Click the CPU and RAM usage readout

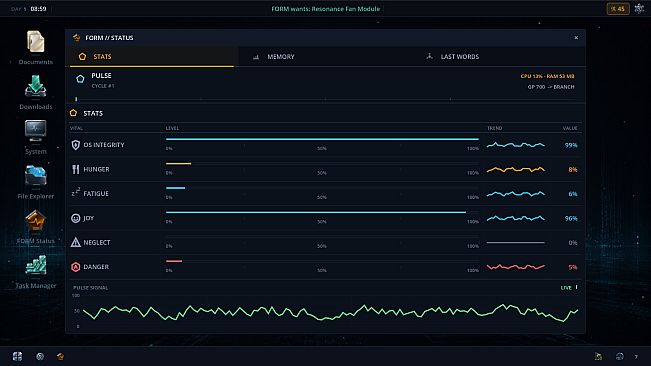pos(547,76)
